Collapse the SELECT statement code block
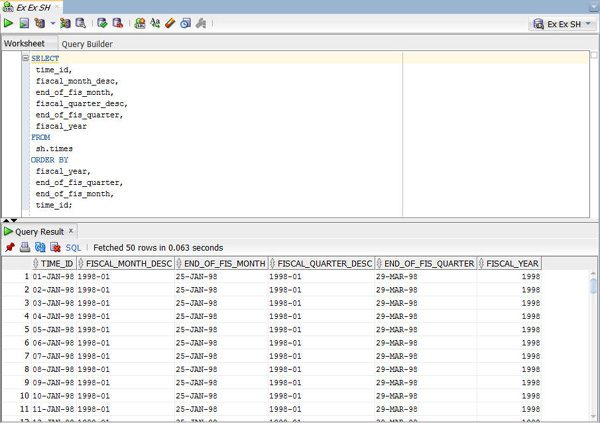The image size is (600, 423). (26, 59)
